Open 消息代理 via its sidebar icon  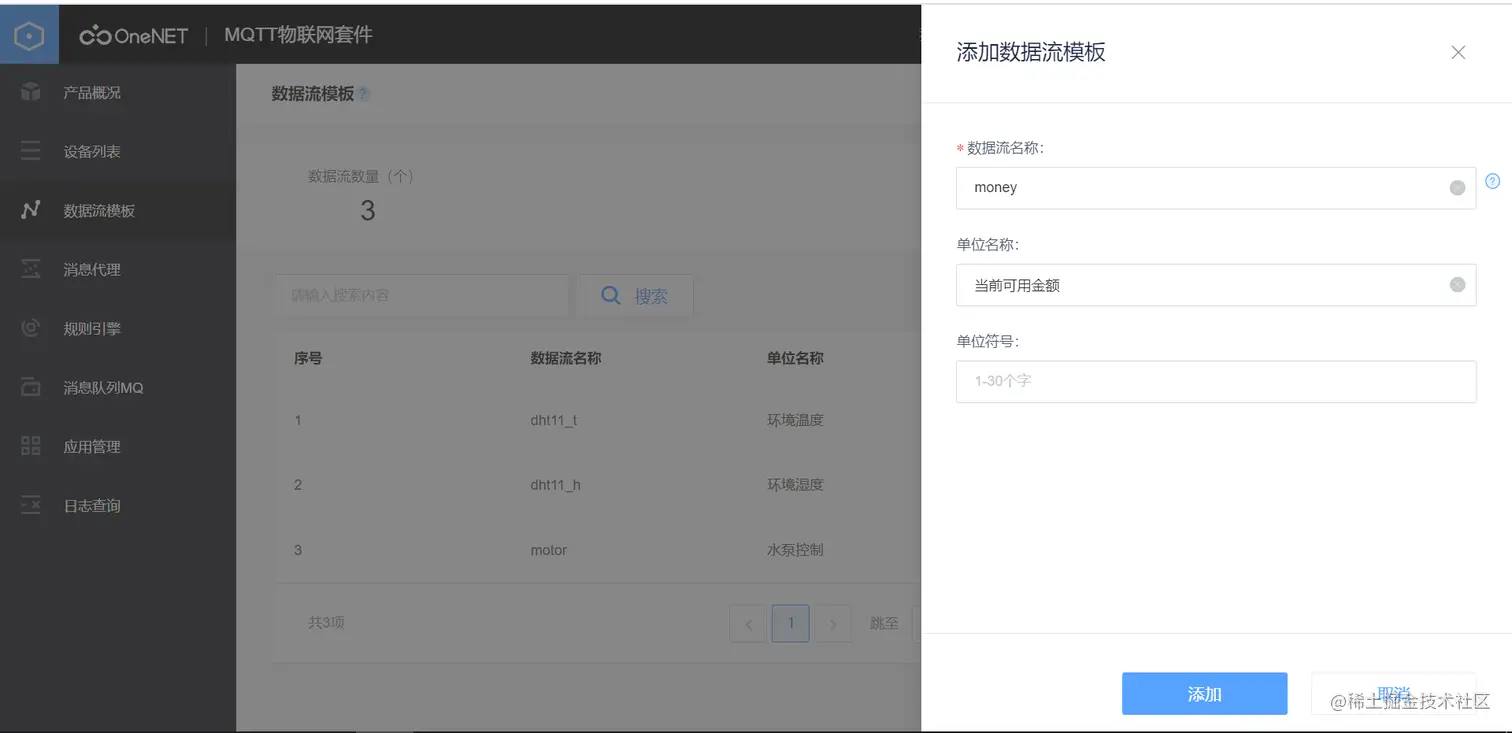(31, 269)
